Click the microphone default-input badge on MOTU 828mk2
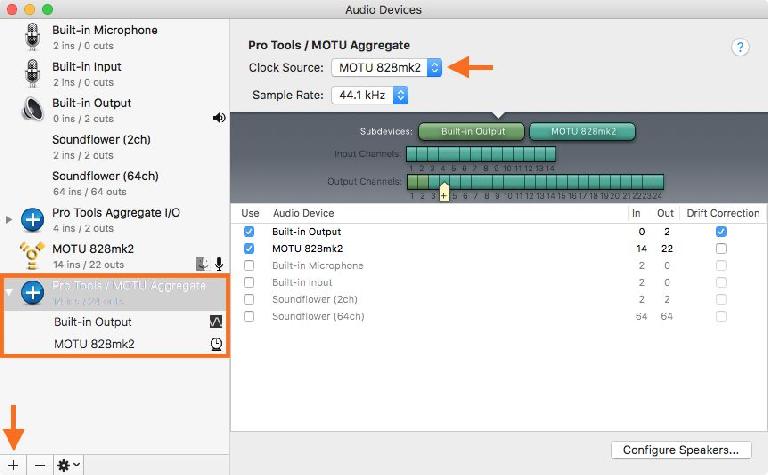The height and width of the screenshot is (475, 768). pyautogui.click(x=219, y=264)
